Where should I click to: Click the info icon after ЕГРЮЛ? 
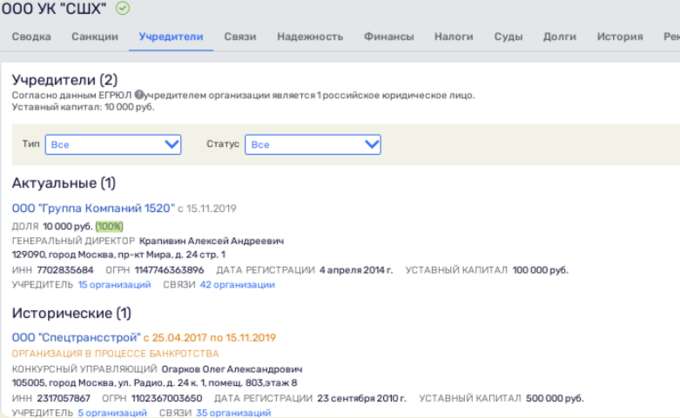point(139,95)
